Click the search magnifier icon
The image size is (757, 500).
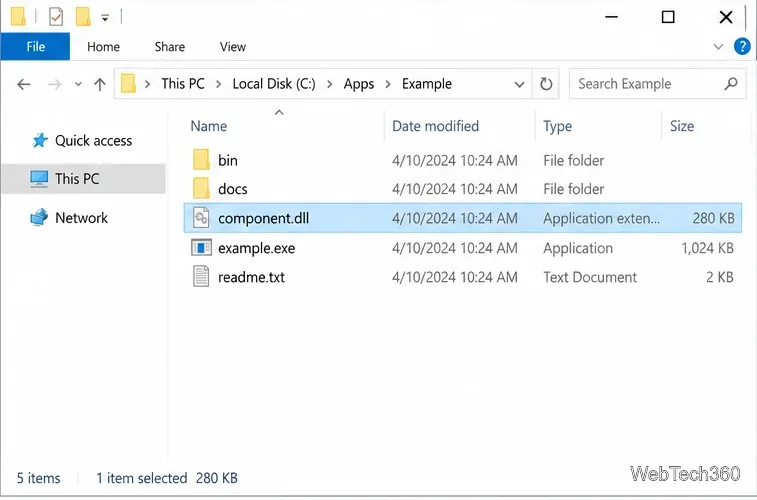tap(731, 84)
